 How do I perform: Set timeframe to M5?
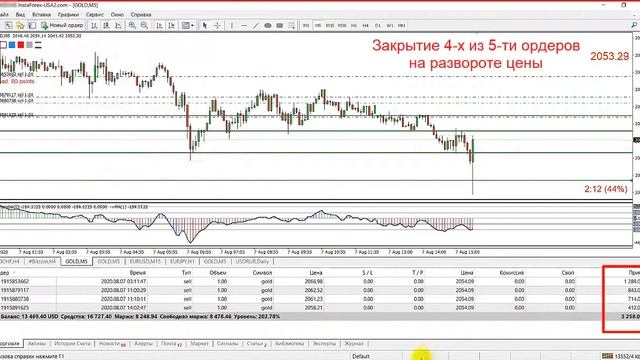[x=318, y=25]
